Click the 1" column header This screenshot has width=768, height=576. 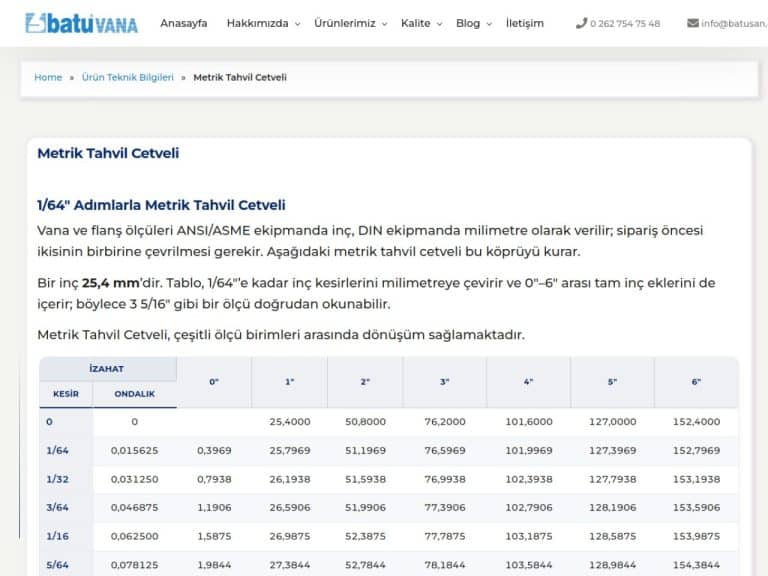290,382
